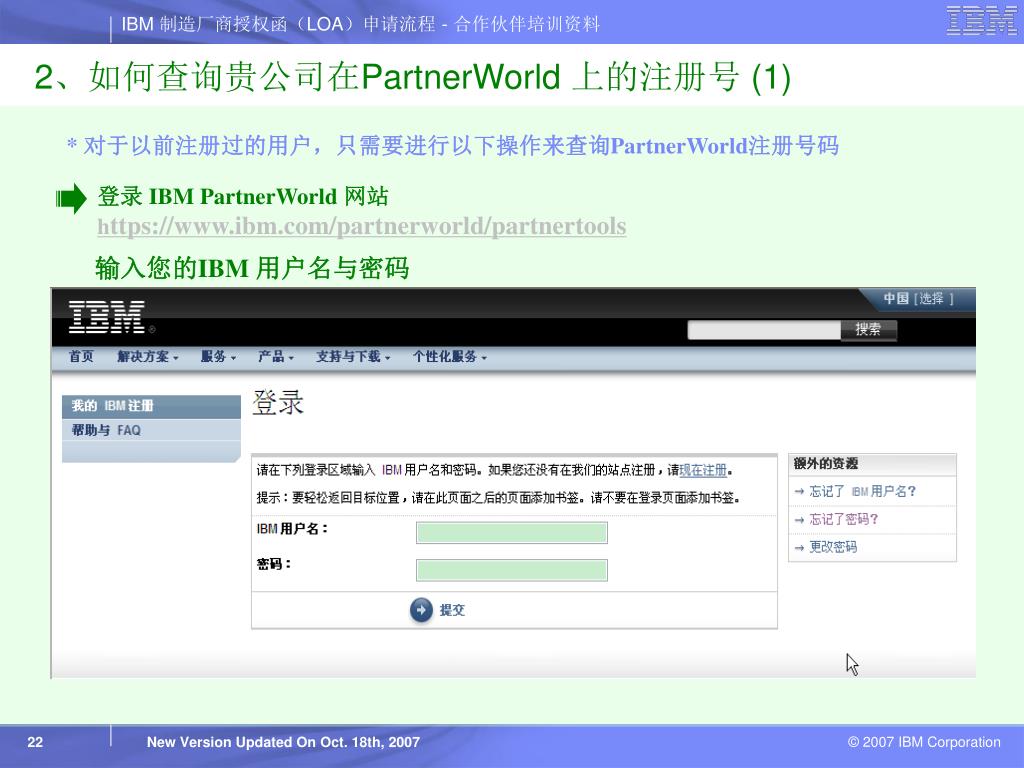Click the 现在注册 link

pyautogui.click(x=703, y=470)
